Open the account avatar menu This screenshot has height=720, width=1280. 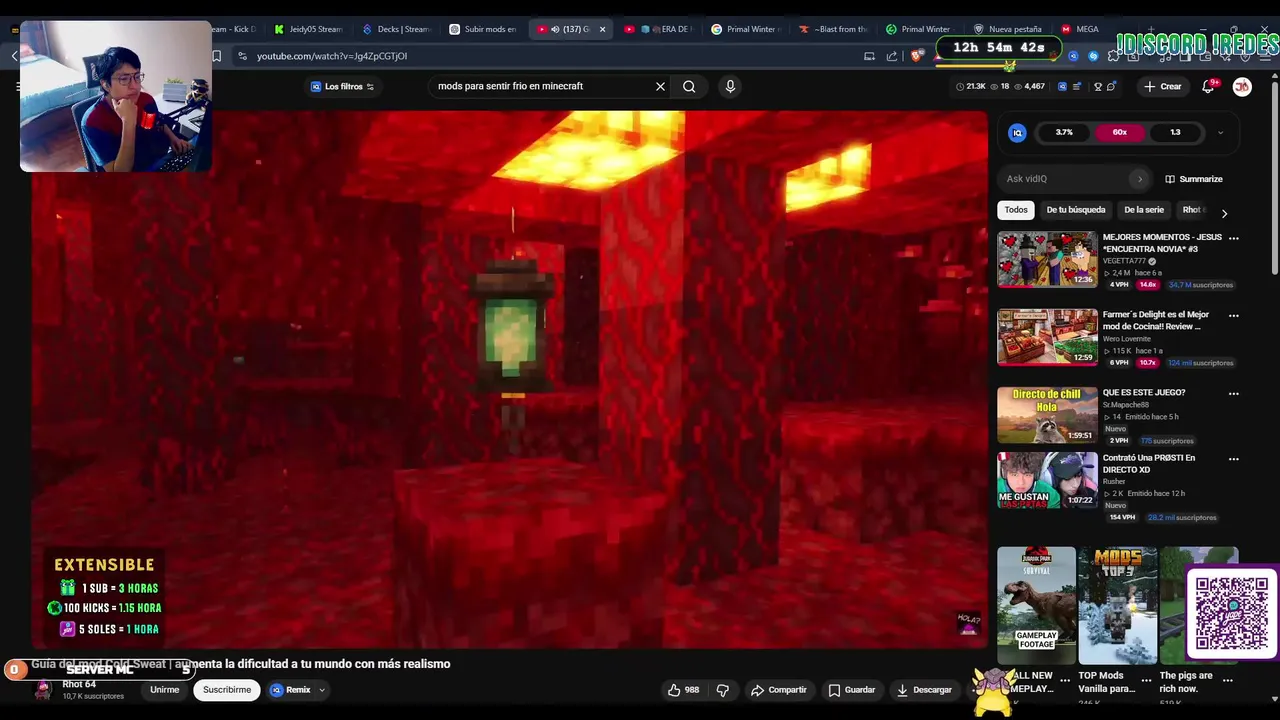tap(1242, 87)
